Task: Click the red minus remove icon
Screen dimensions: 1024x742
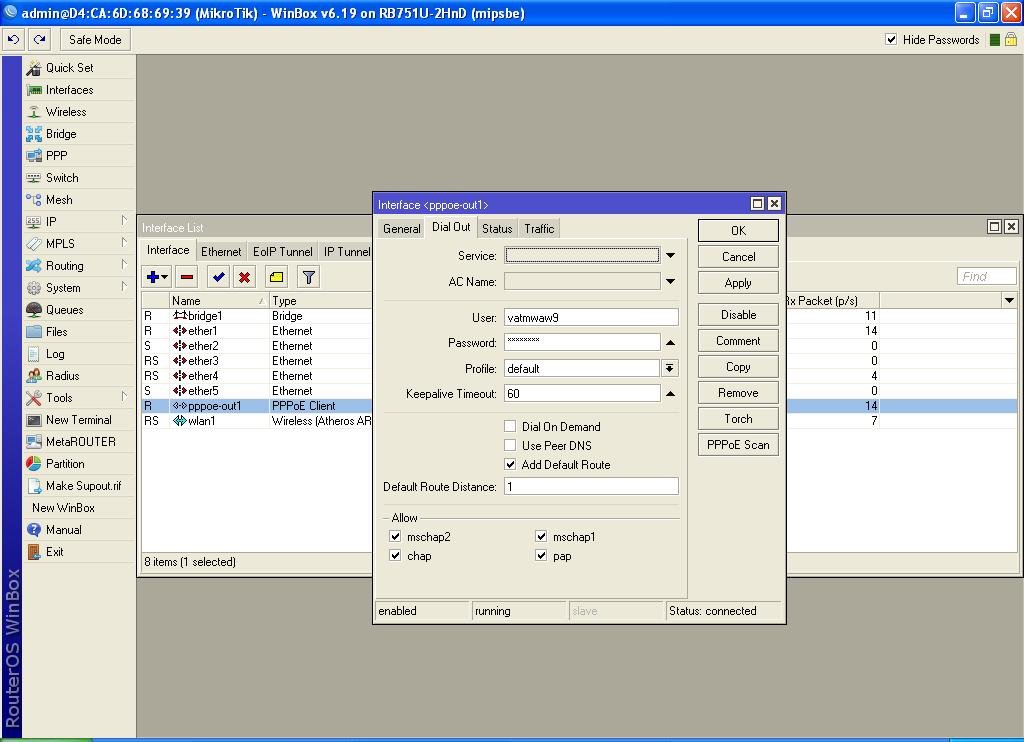Action: click(x=187, y=277)
